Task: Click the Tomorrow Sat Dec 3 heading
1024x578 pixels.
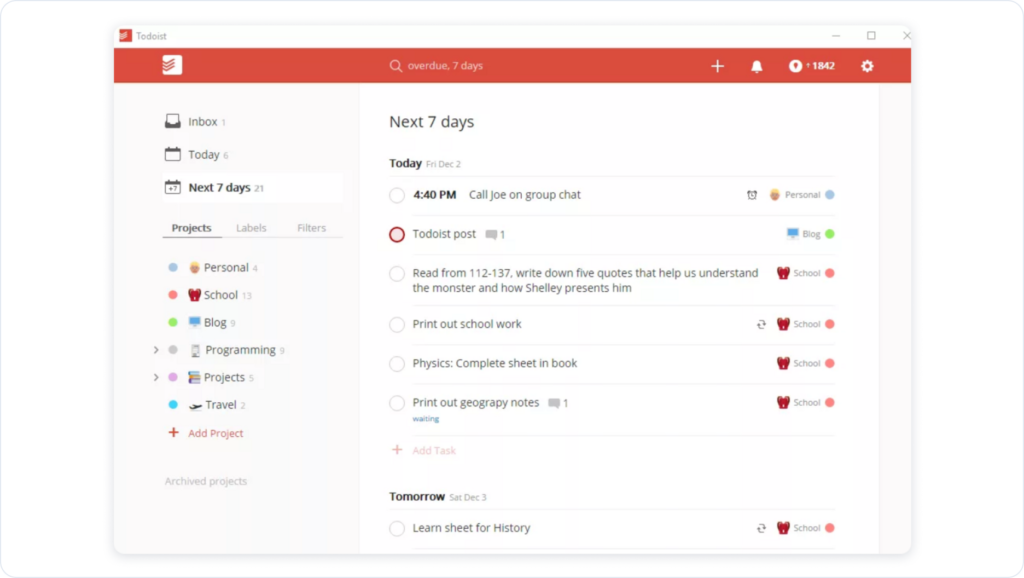Action: (438, 496)
